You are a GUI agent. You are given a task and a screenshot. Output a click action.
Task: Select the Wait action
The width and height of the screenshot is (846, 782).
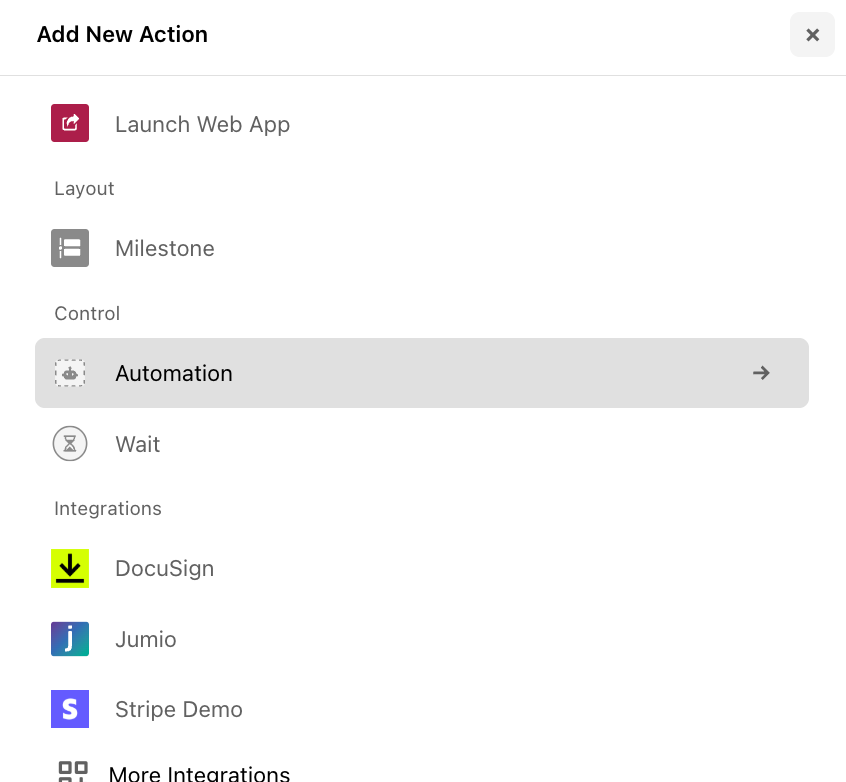tap(137, 443)
